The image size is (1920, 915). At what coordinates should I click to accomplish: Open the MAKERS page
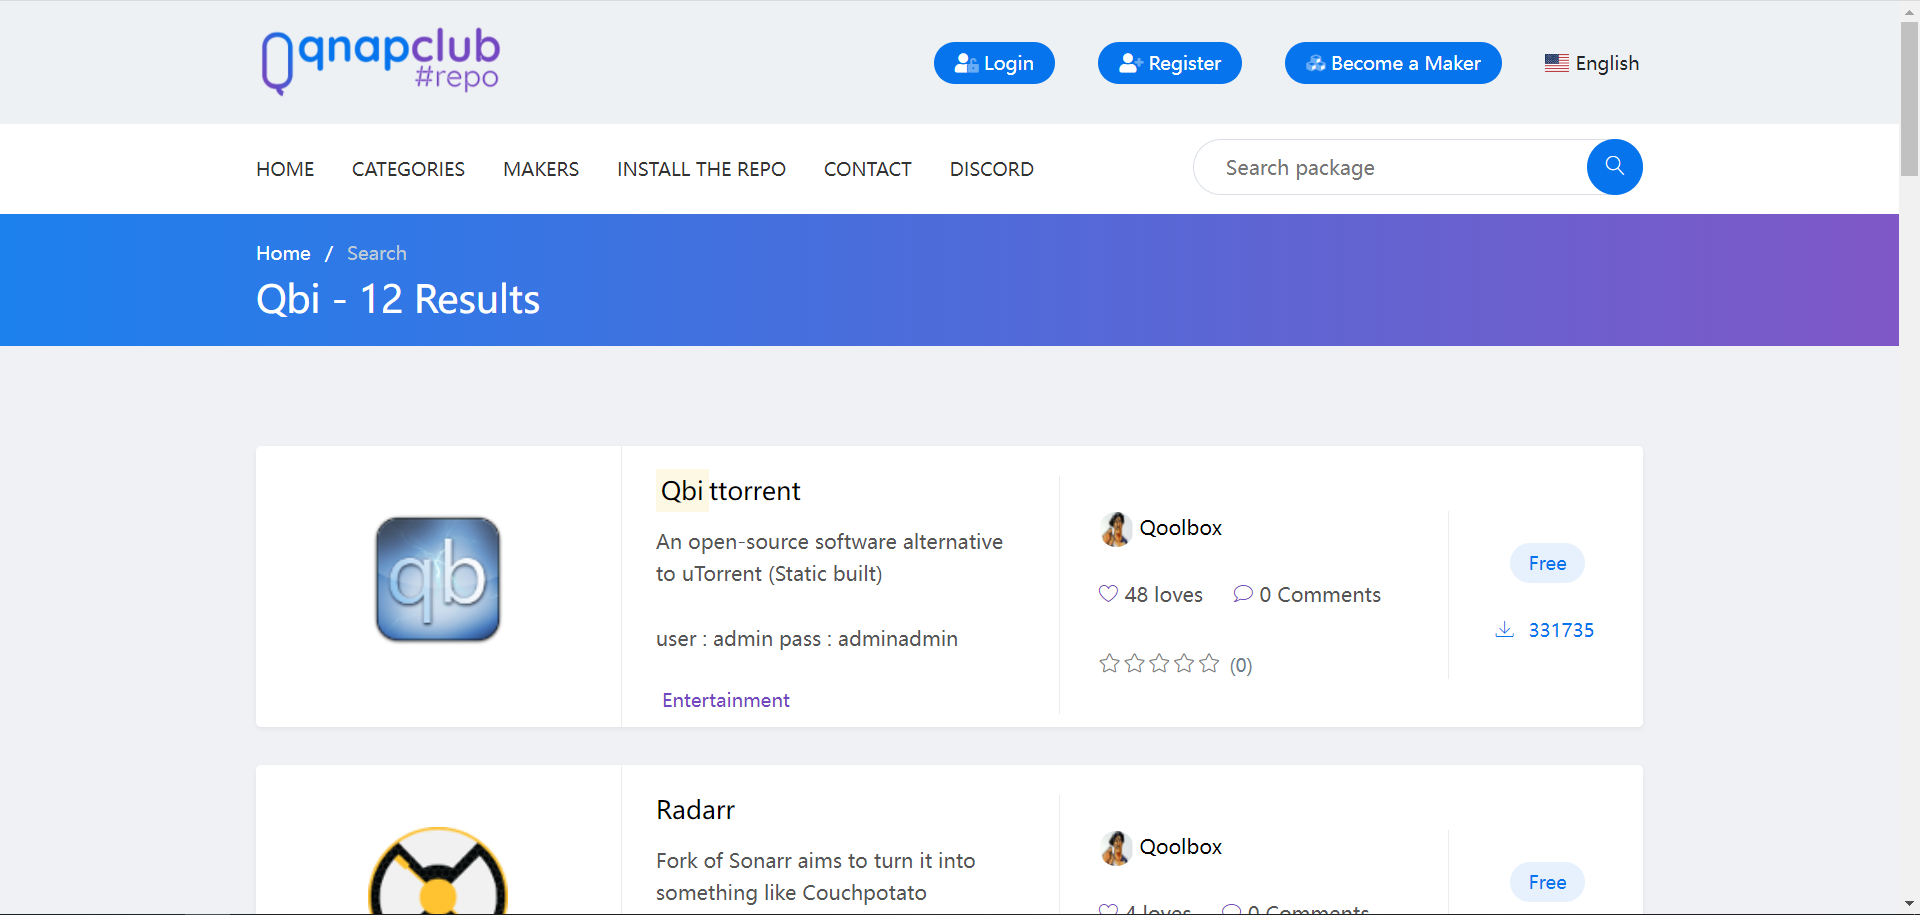pos(541,169)
